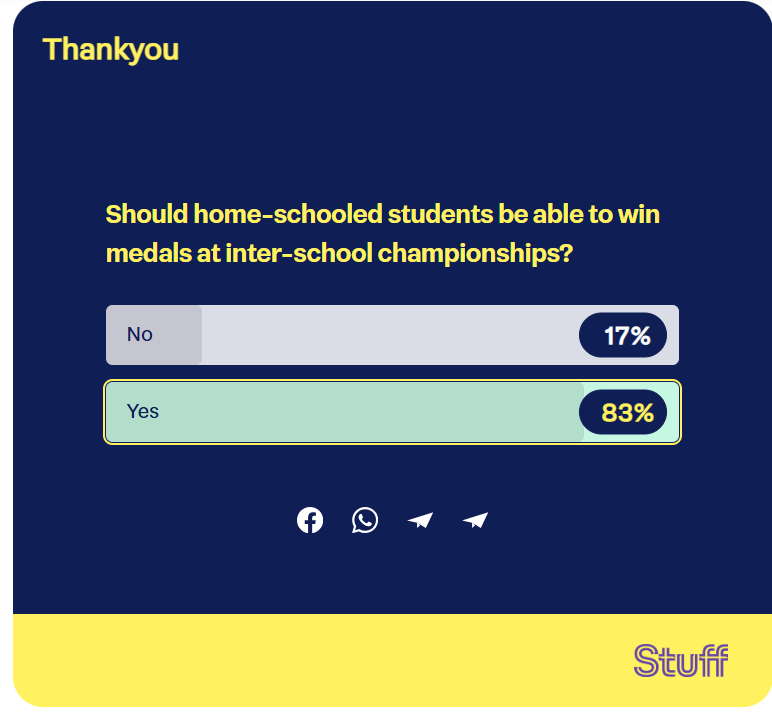Share the poll via WhatsApp icon
Screen dimensions: 772x713
click(365, 520)
